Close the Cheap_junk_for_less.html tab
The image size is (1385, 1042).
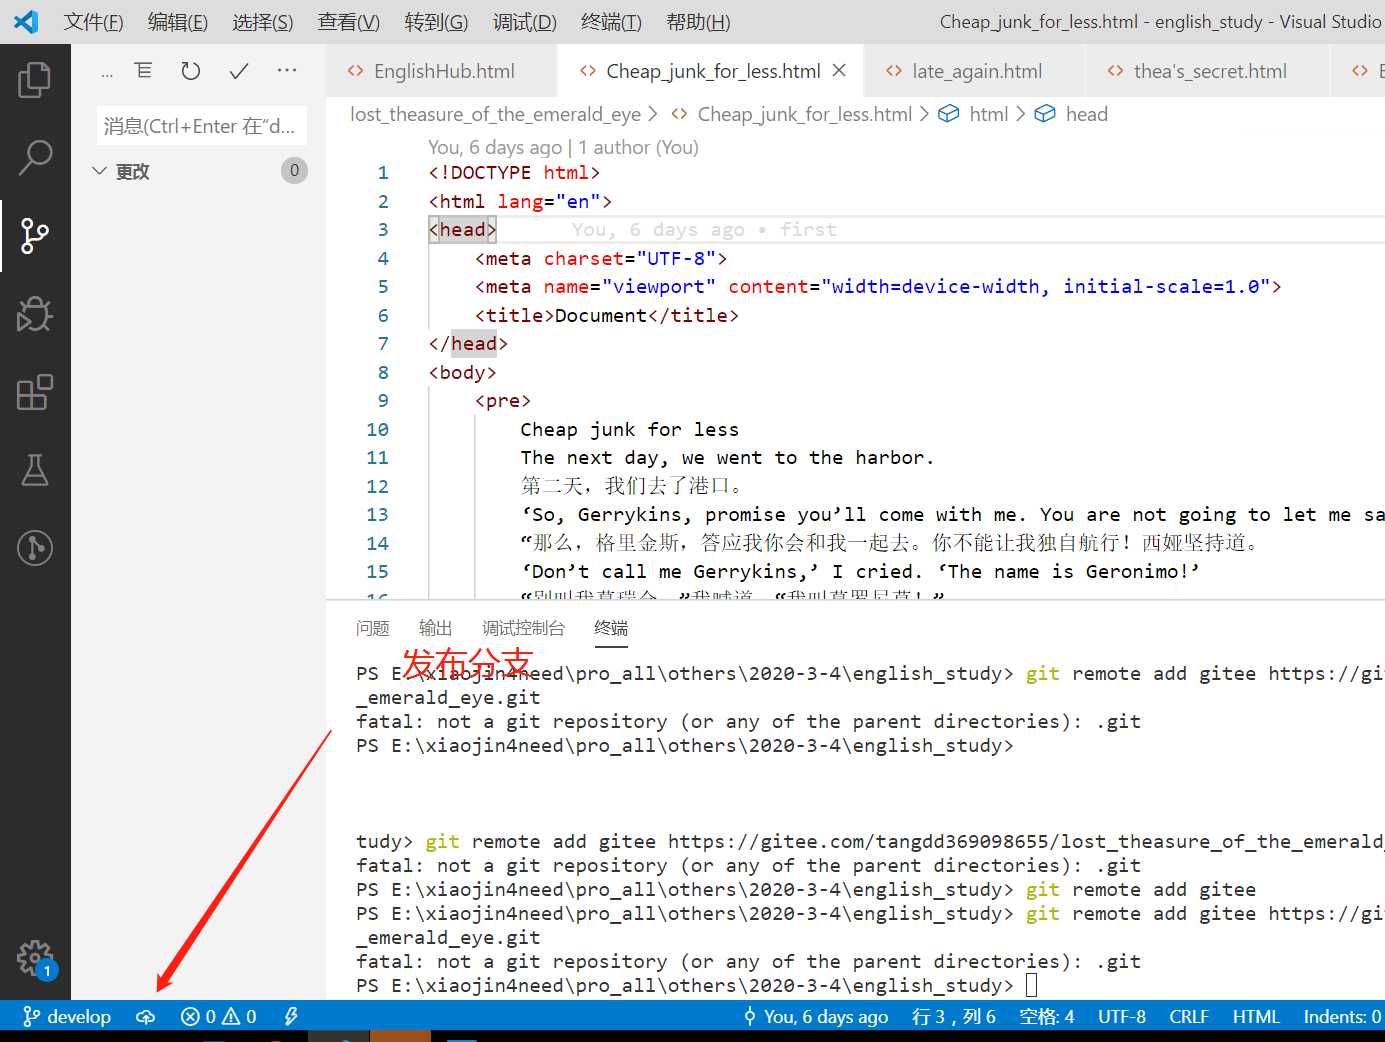[839, 70]
